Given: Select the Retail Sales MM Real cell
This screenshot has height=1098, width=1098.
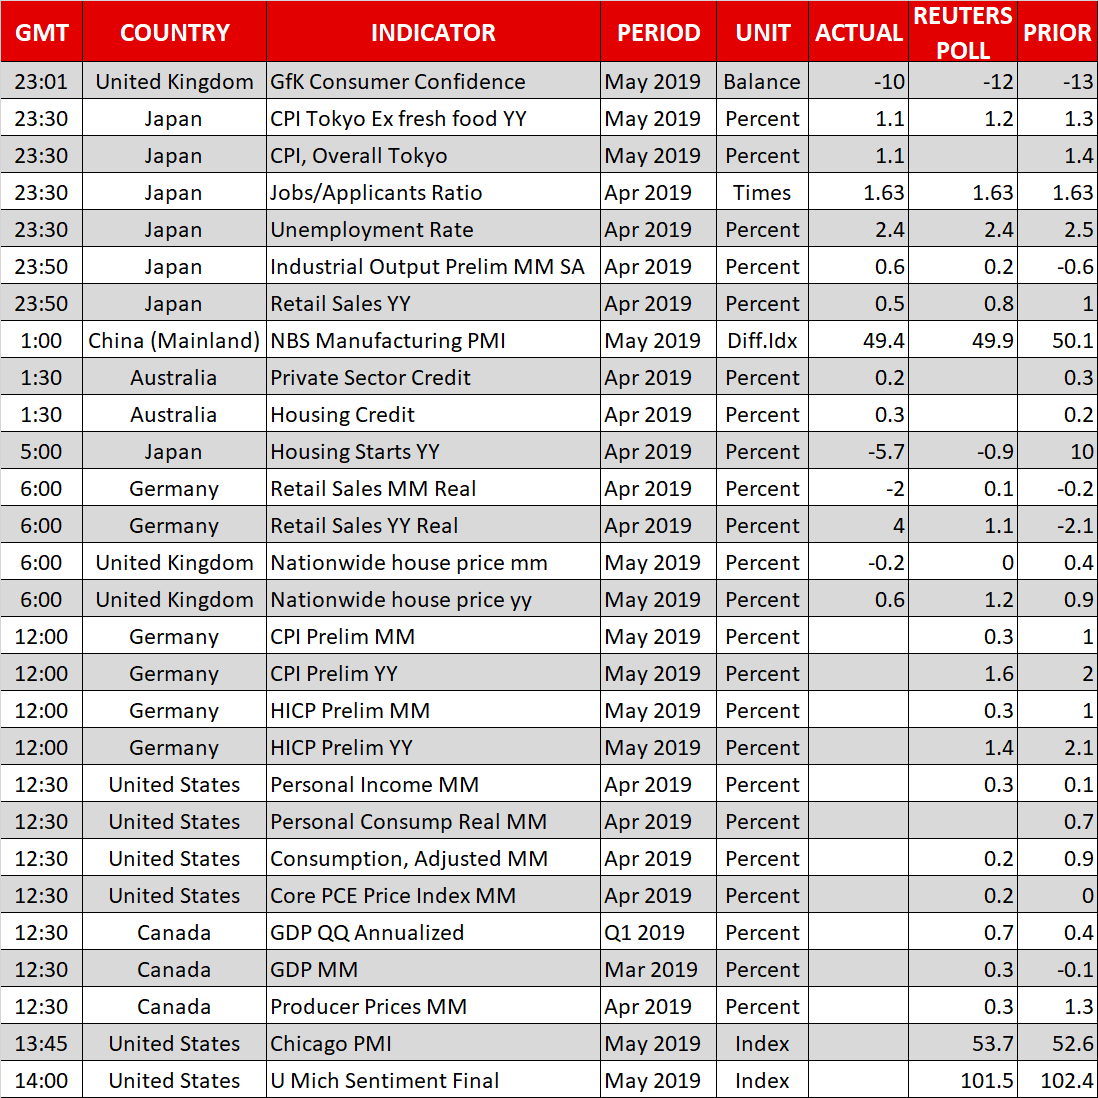Looking at the screenshot, I should coord(433,488).
